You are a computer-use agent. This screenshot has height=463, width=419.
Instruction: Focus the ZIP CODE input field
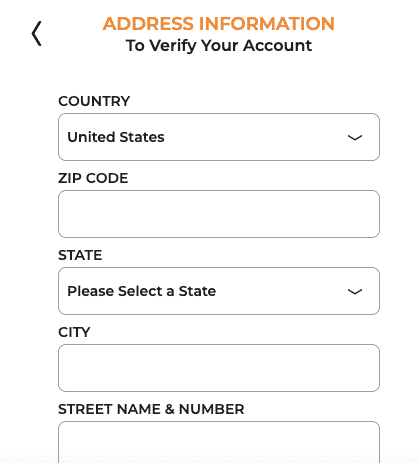click(219, 214)
